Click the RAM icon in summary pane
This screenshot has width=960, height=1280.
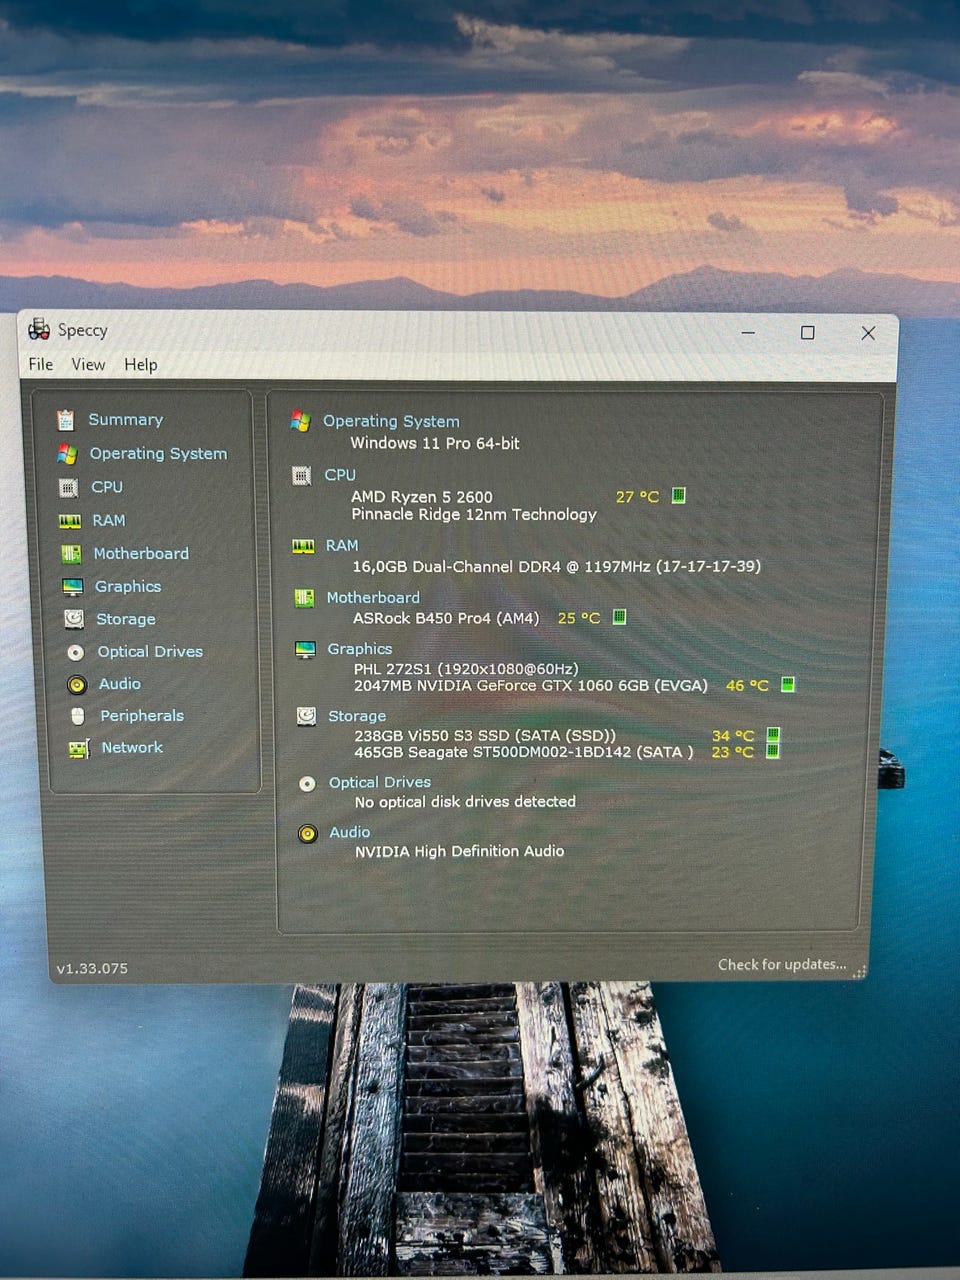[303, 546]
